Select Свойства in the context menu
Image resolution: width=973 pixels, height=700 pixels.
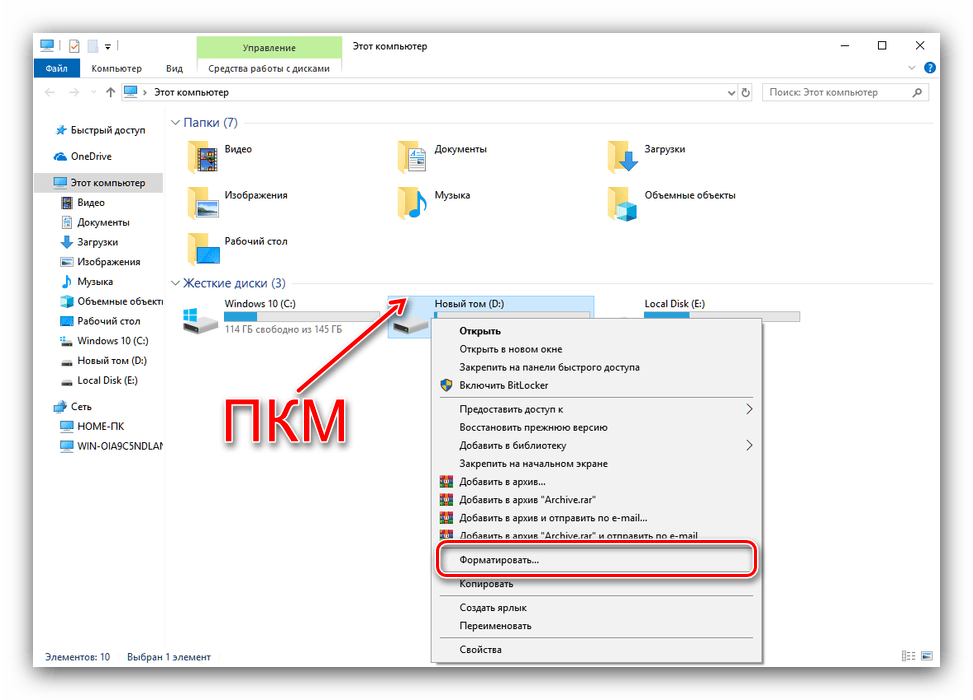coord(480,650)
